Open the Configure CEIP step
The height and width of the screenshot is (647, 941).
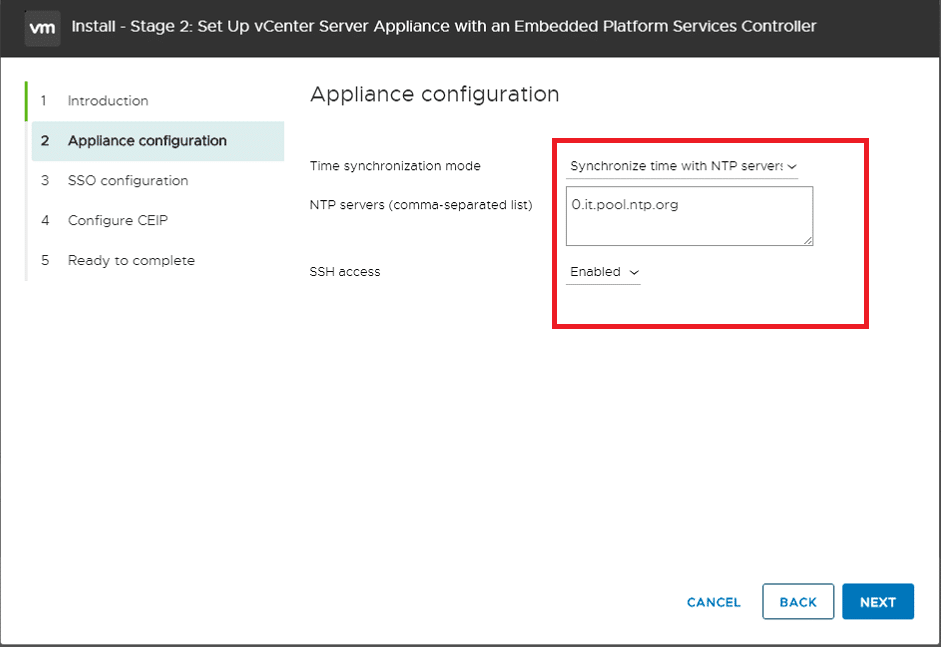(118, 220)
